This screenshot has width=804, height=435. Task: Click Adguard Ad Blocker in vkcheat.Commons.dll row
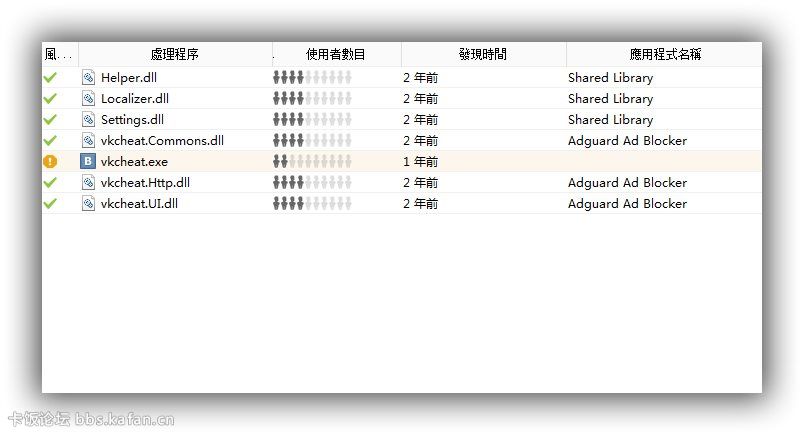(628, 141)
